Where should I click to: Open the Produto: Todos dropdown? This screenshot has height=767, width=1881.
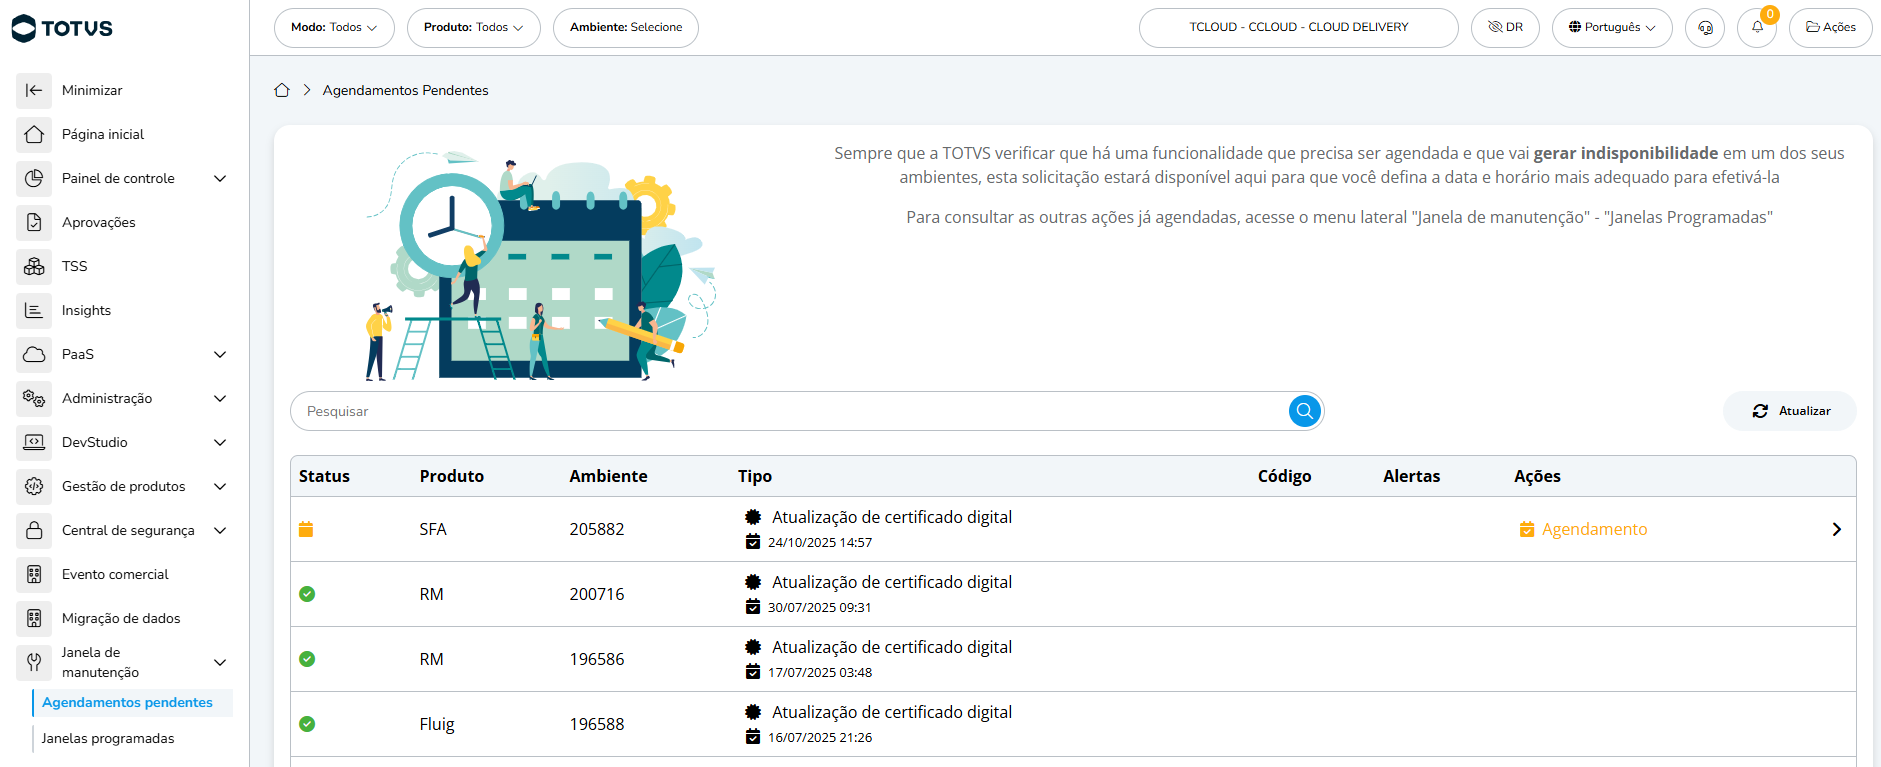(474, 28)
